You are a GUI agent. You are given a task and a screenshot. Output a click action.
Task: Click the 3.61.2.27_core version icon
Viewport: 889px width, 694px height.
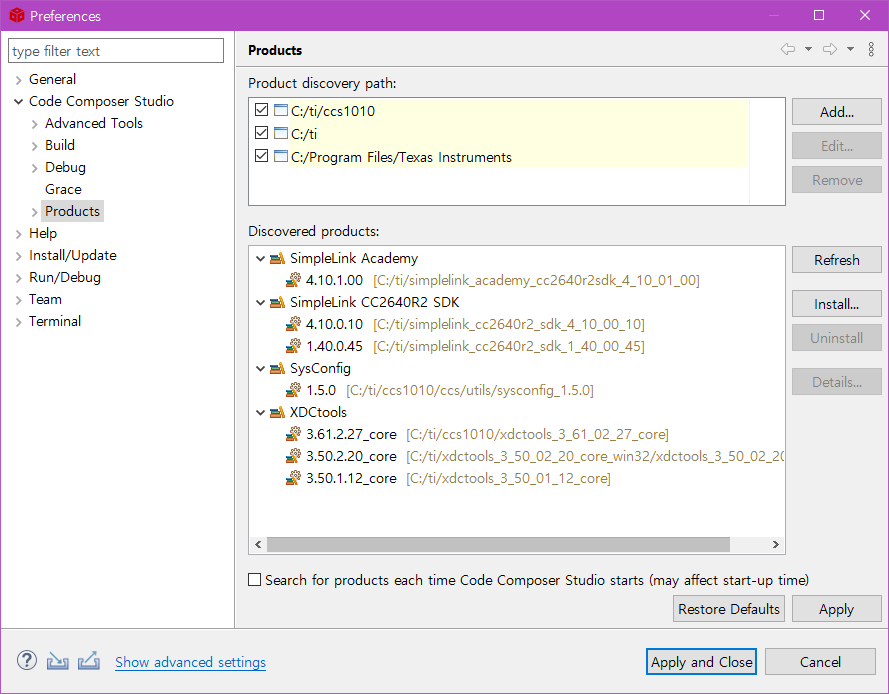coord(293,434)
